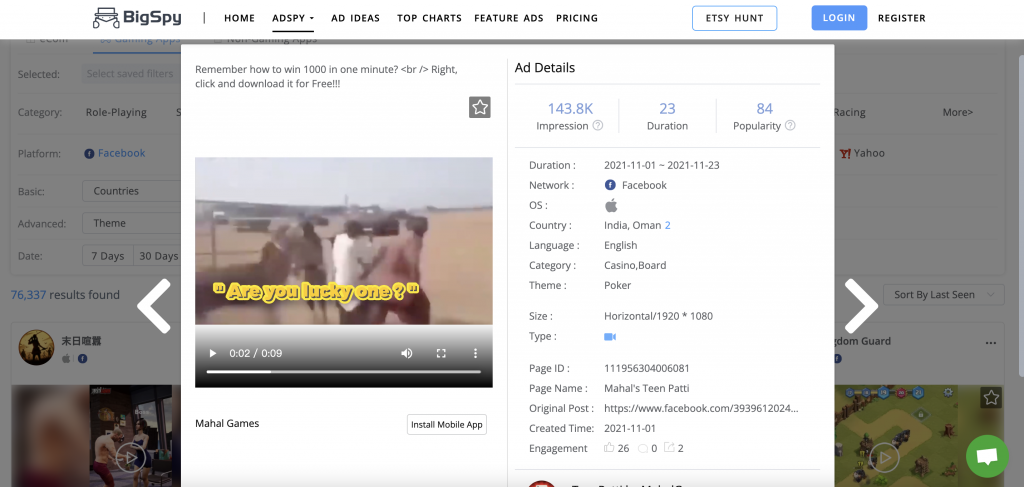1024x487 pixels.
Task: Open the original Facebook post link
Action: pos(701,408)
